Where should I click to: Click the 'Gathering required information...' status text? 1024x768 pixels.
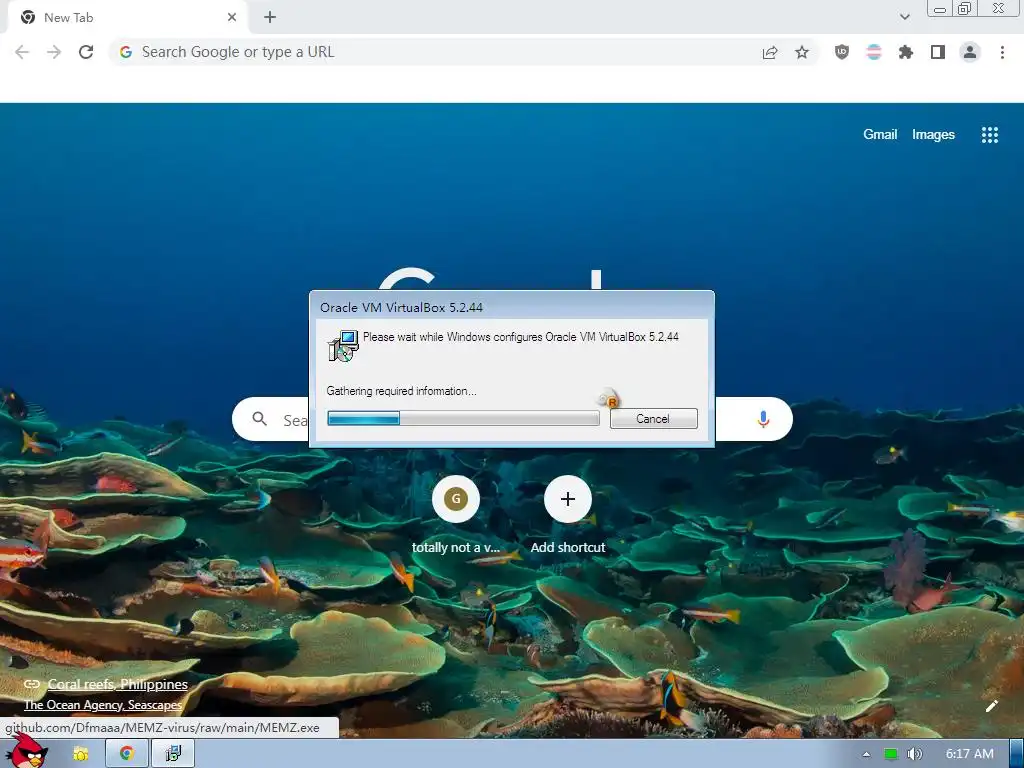(x=401, y=391)
